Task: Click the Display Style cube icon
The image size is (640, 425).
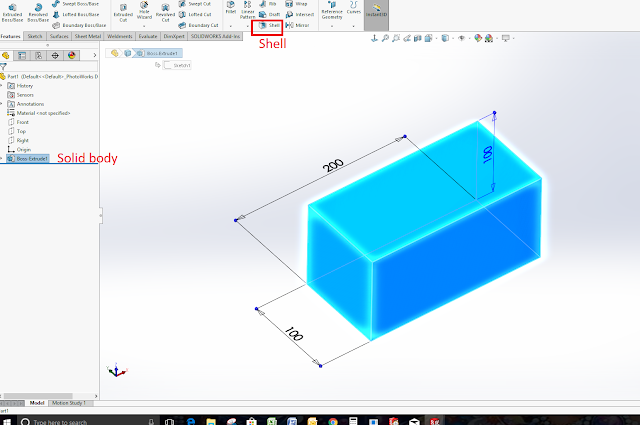Action: pyautogui.click(x=445, y=38)
